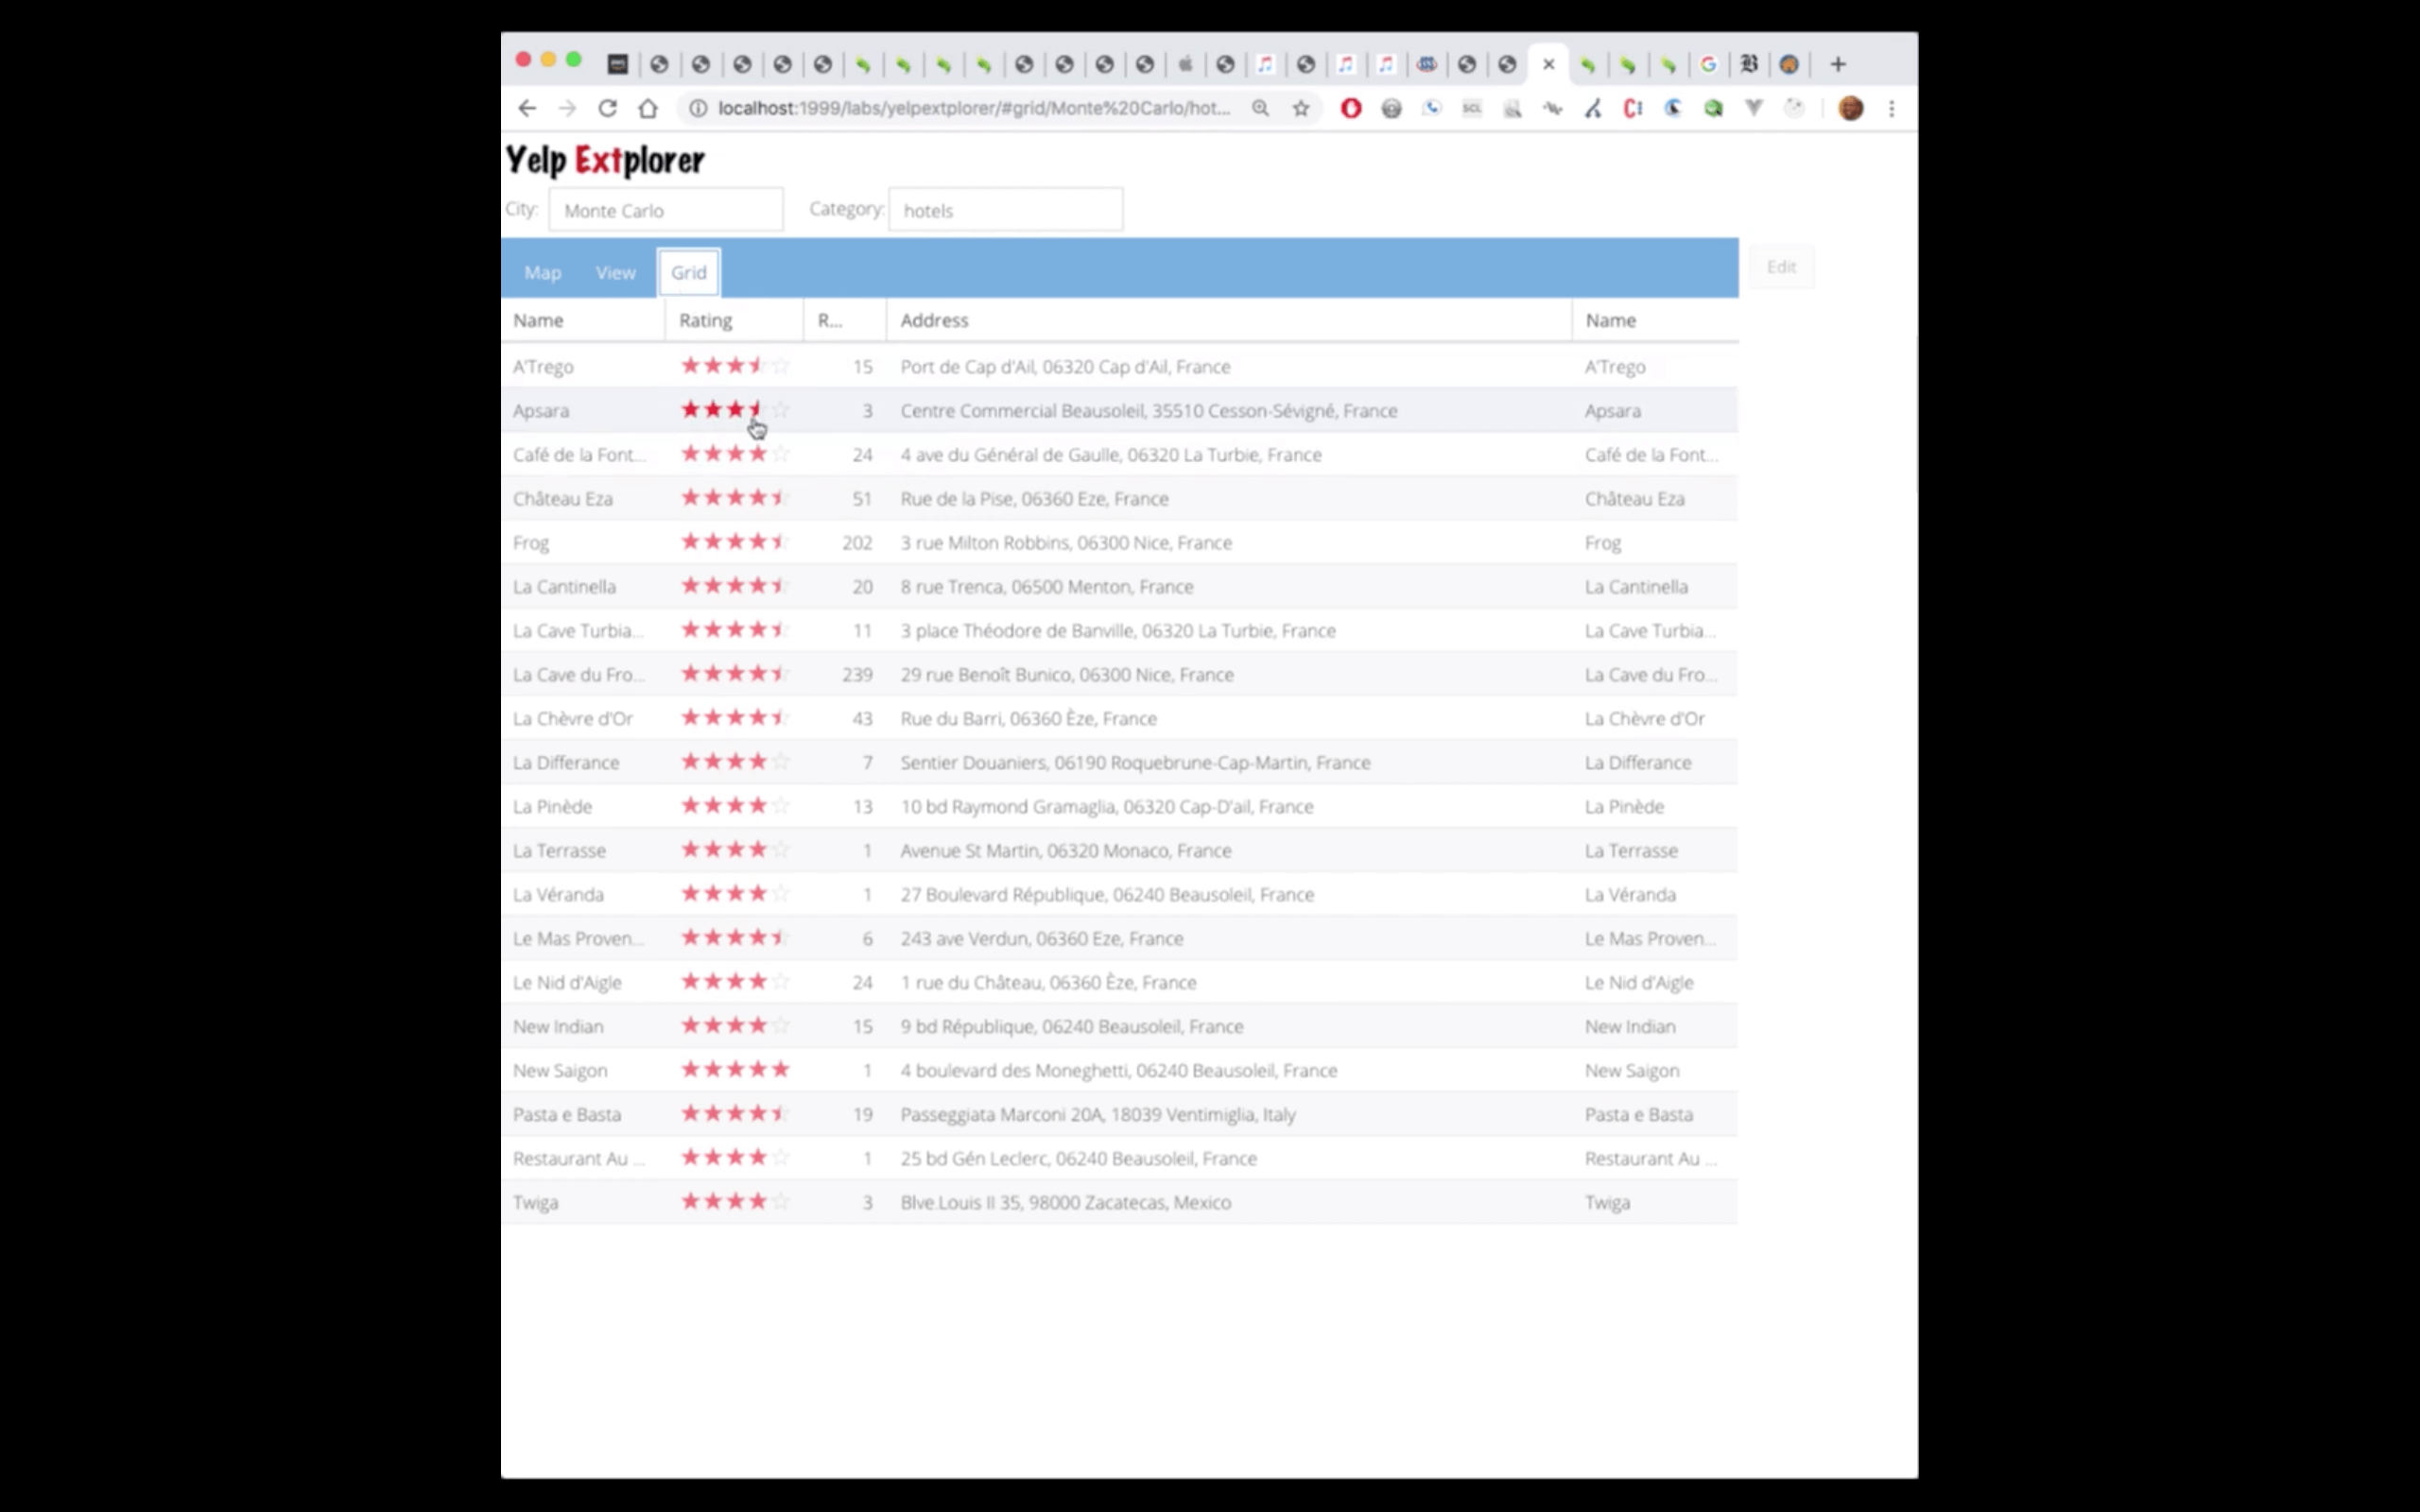Click the browser forward arrow
Screen dimensions: 2420x1512
click(567, 108)
